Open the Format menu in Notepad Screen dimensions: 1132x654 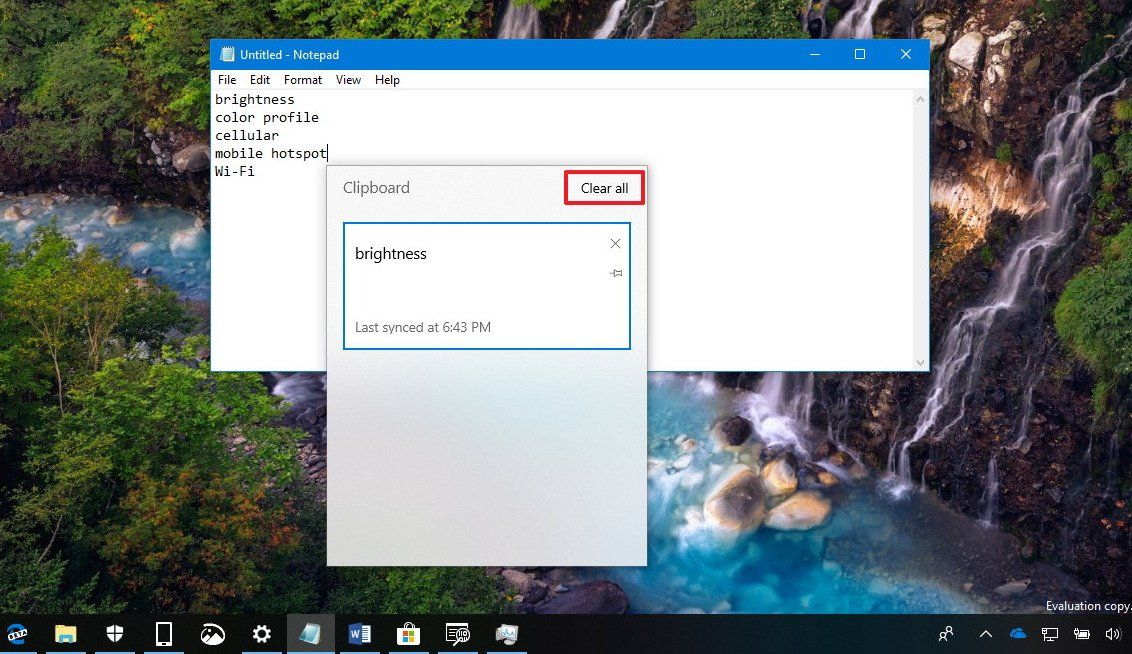303,80
